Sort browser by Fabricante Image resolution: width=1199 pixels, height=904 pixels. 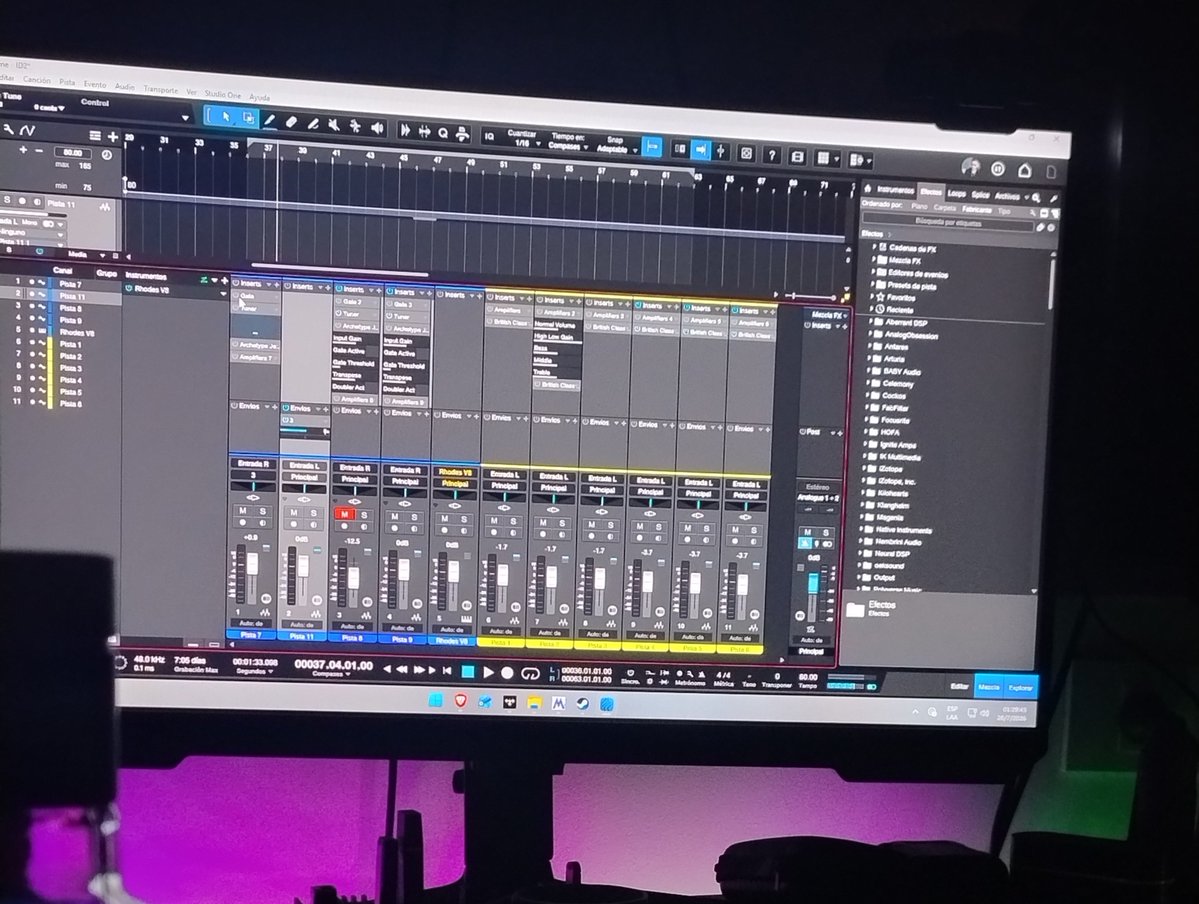[976, 209]
